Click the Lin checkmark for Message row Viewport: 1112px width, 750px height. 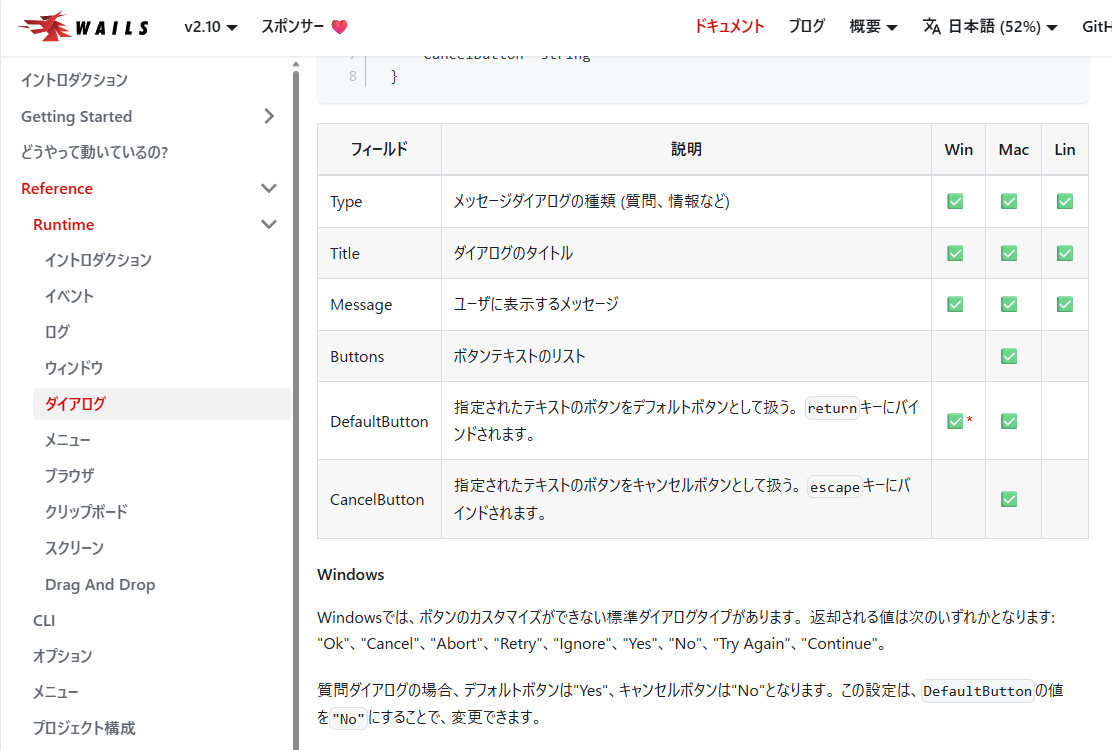[x=1064, y=304]
